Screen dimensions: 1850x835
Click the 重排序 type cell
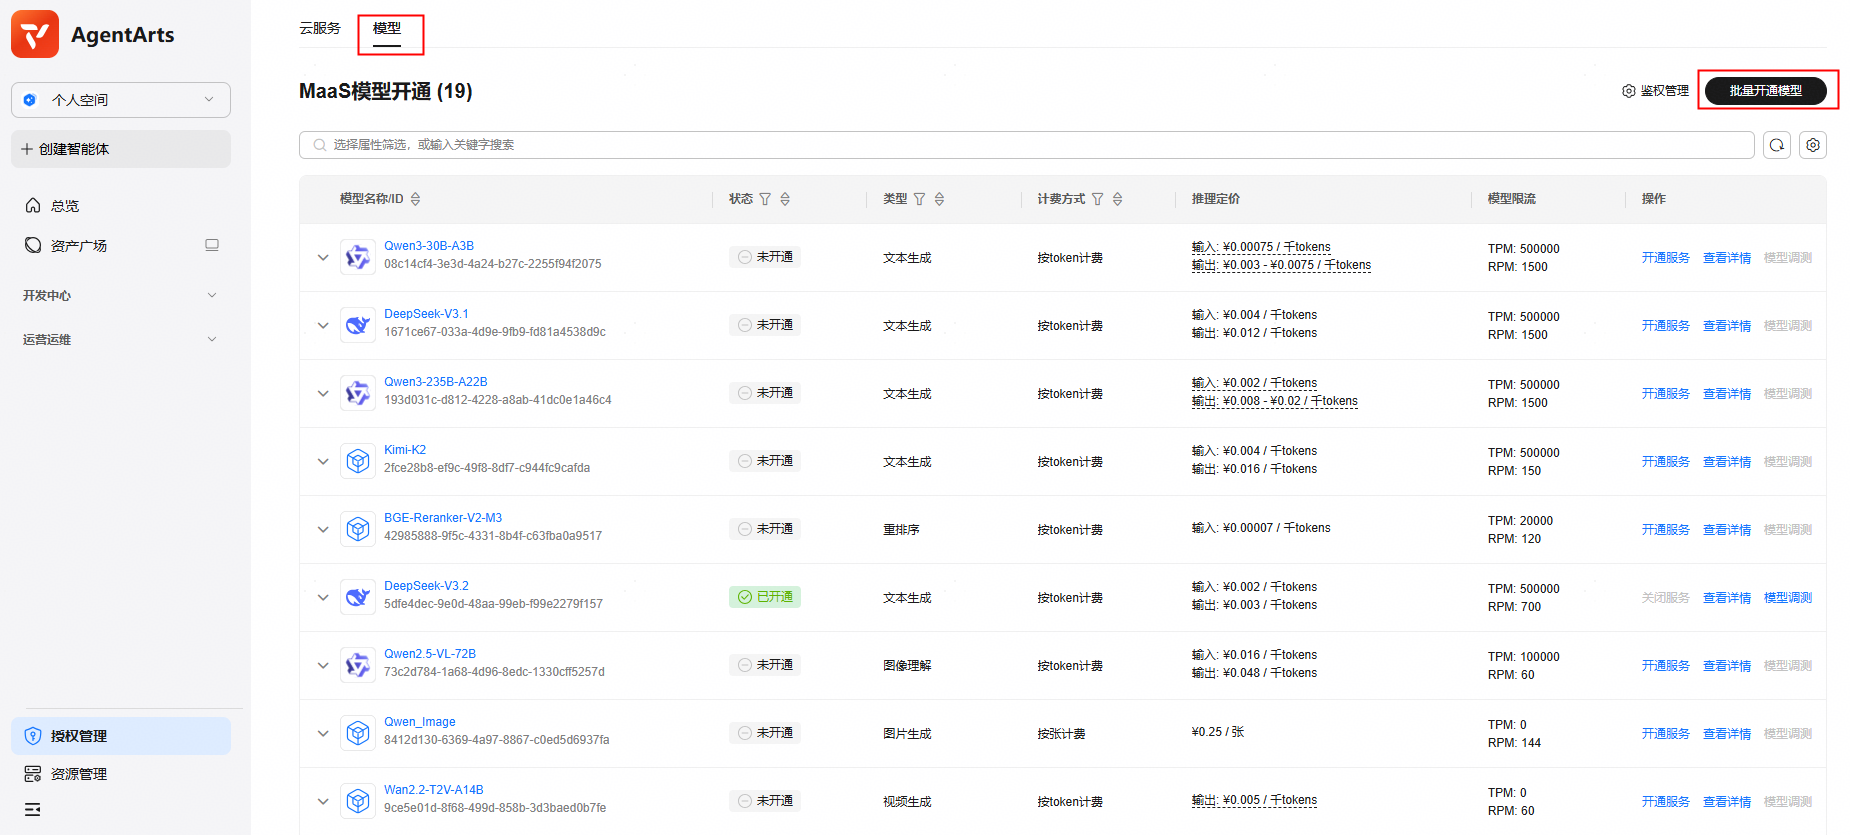point(901,529)
